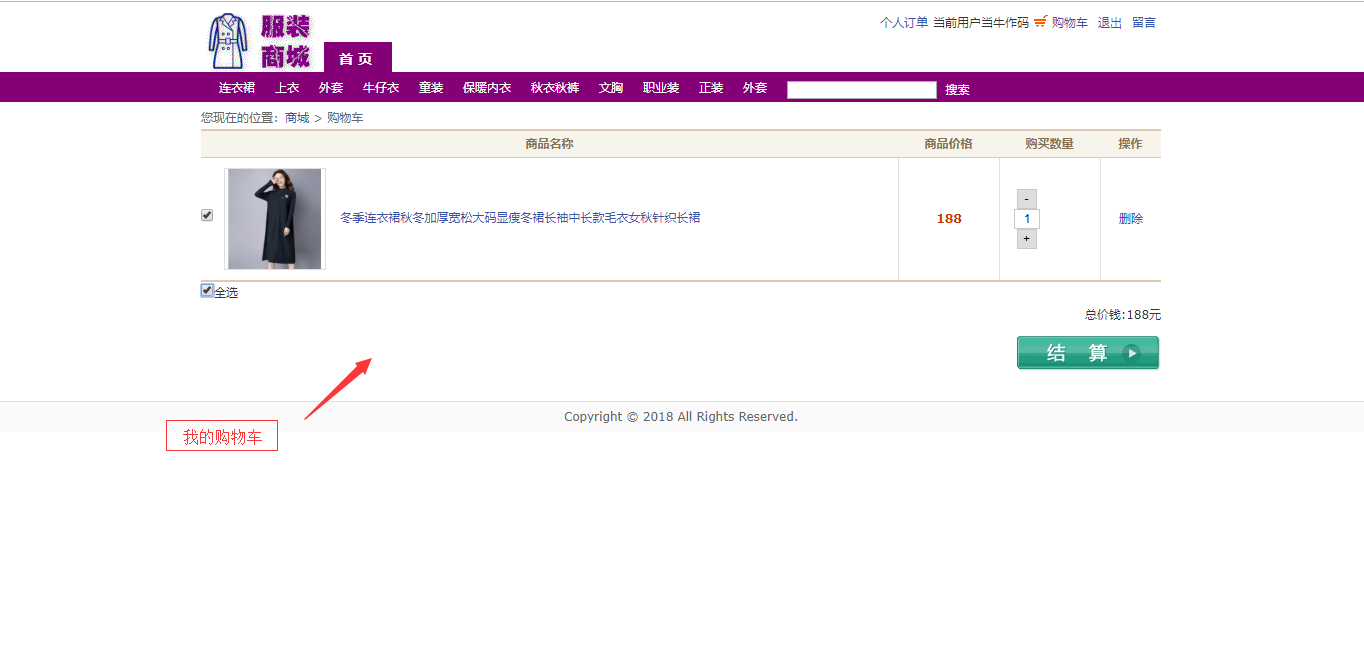Open the 保暖内衣 category
1364x656 pixels.
(x=487, y=88)
